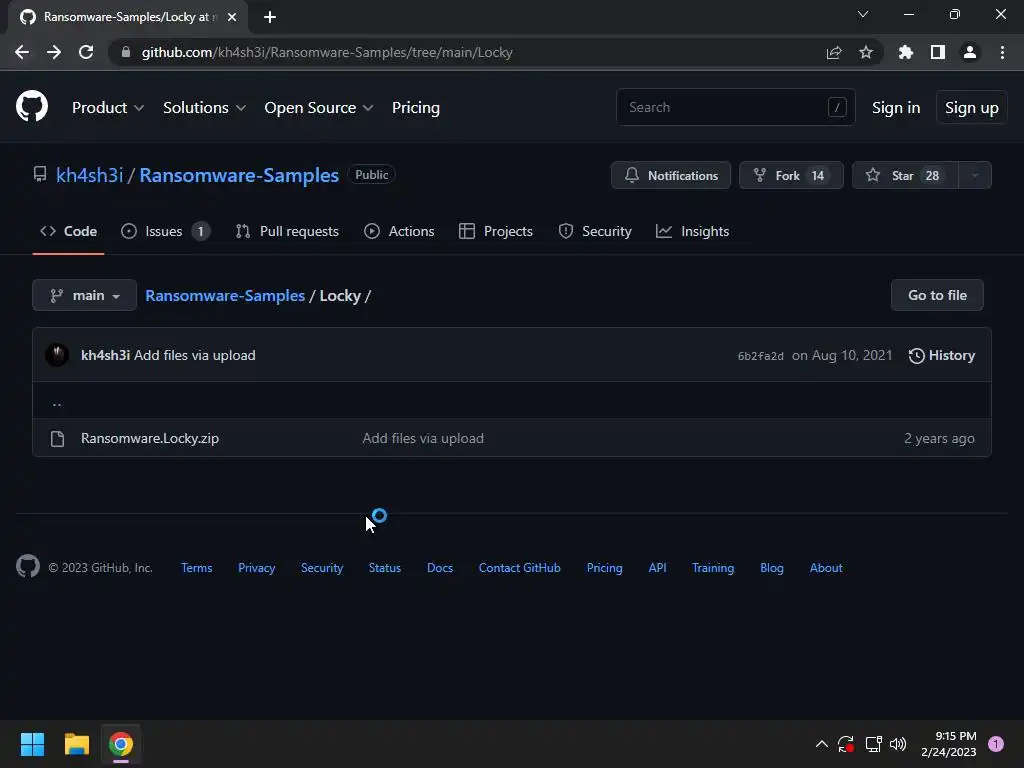Expand the Product menu
1024x768 pixels.
pyautogui.click(x=108, y=108)
